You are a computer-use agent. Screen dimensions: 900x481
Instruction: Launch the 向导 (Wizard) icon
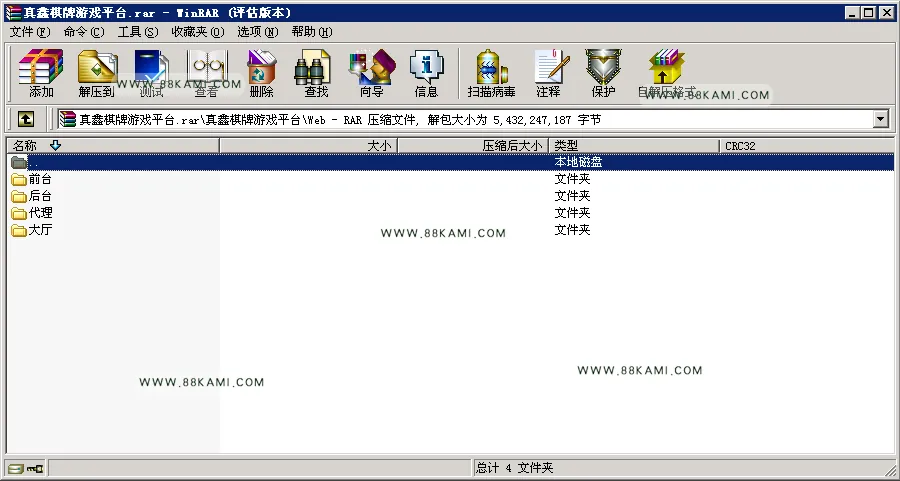(371, 73)
